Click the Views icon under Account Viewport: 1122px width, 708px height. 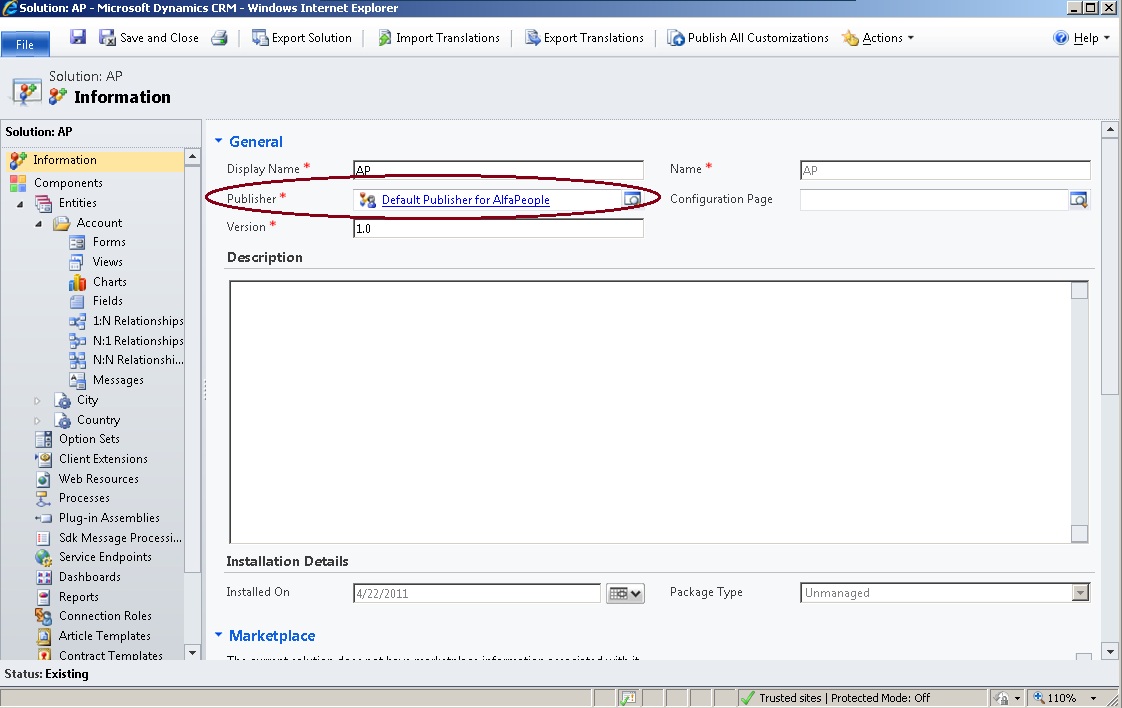click(x=77, y=262)
